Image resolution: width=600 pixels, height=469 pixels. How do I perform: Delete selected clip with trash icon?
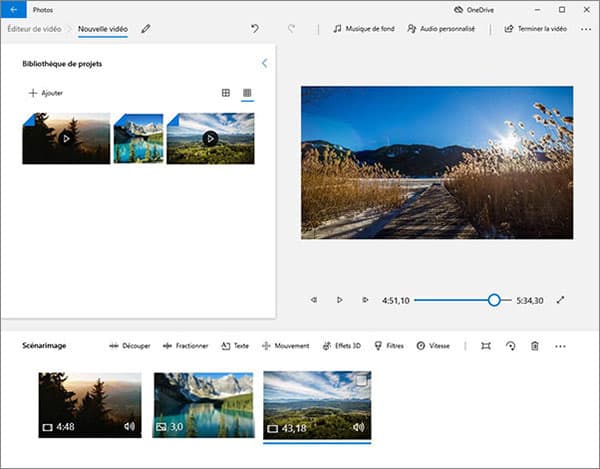pos(535,346)
